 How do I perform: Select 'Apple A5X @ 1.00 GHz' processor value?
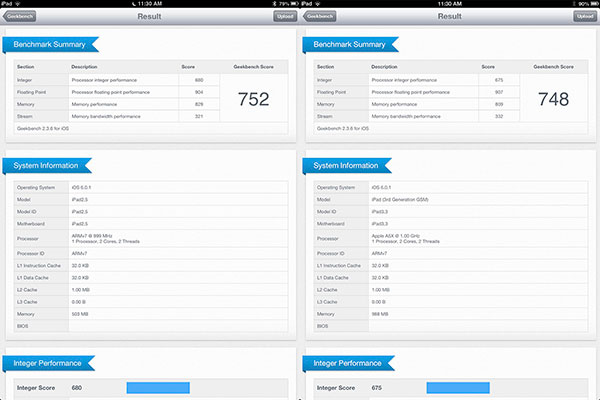[x=396, y=236]
